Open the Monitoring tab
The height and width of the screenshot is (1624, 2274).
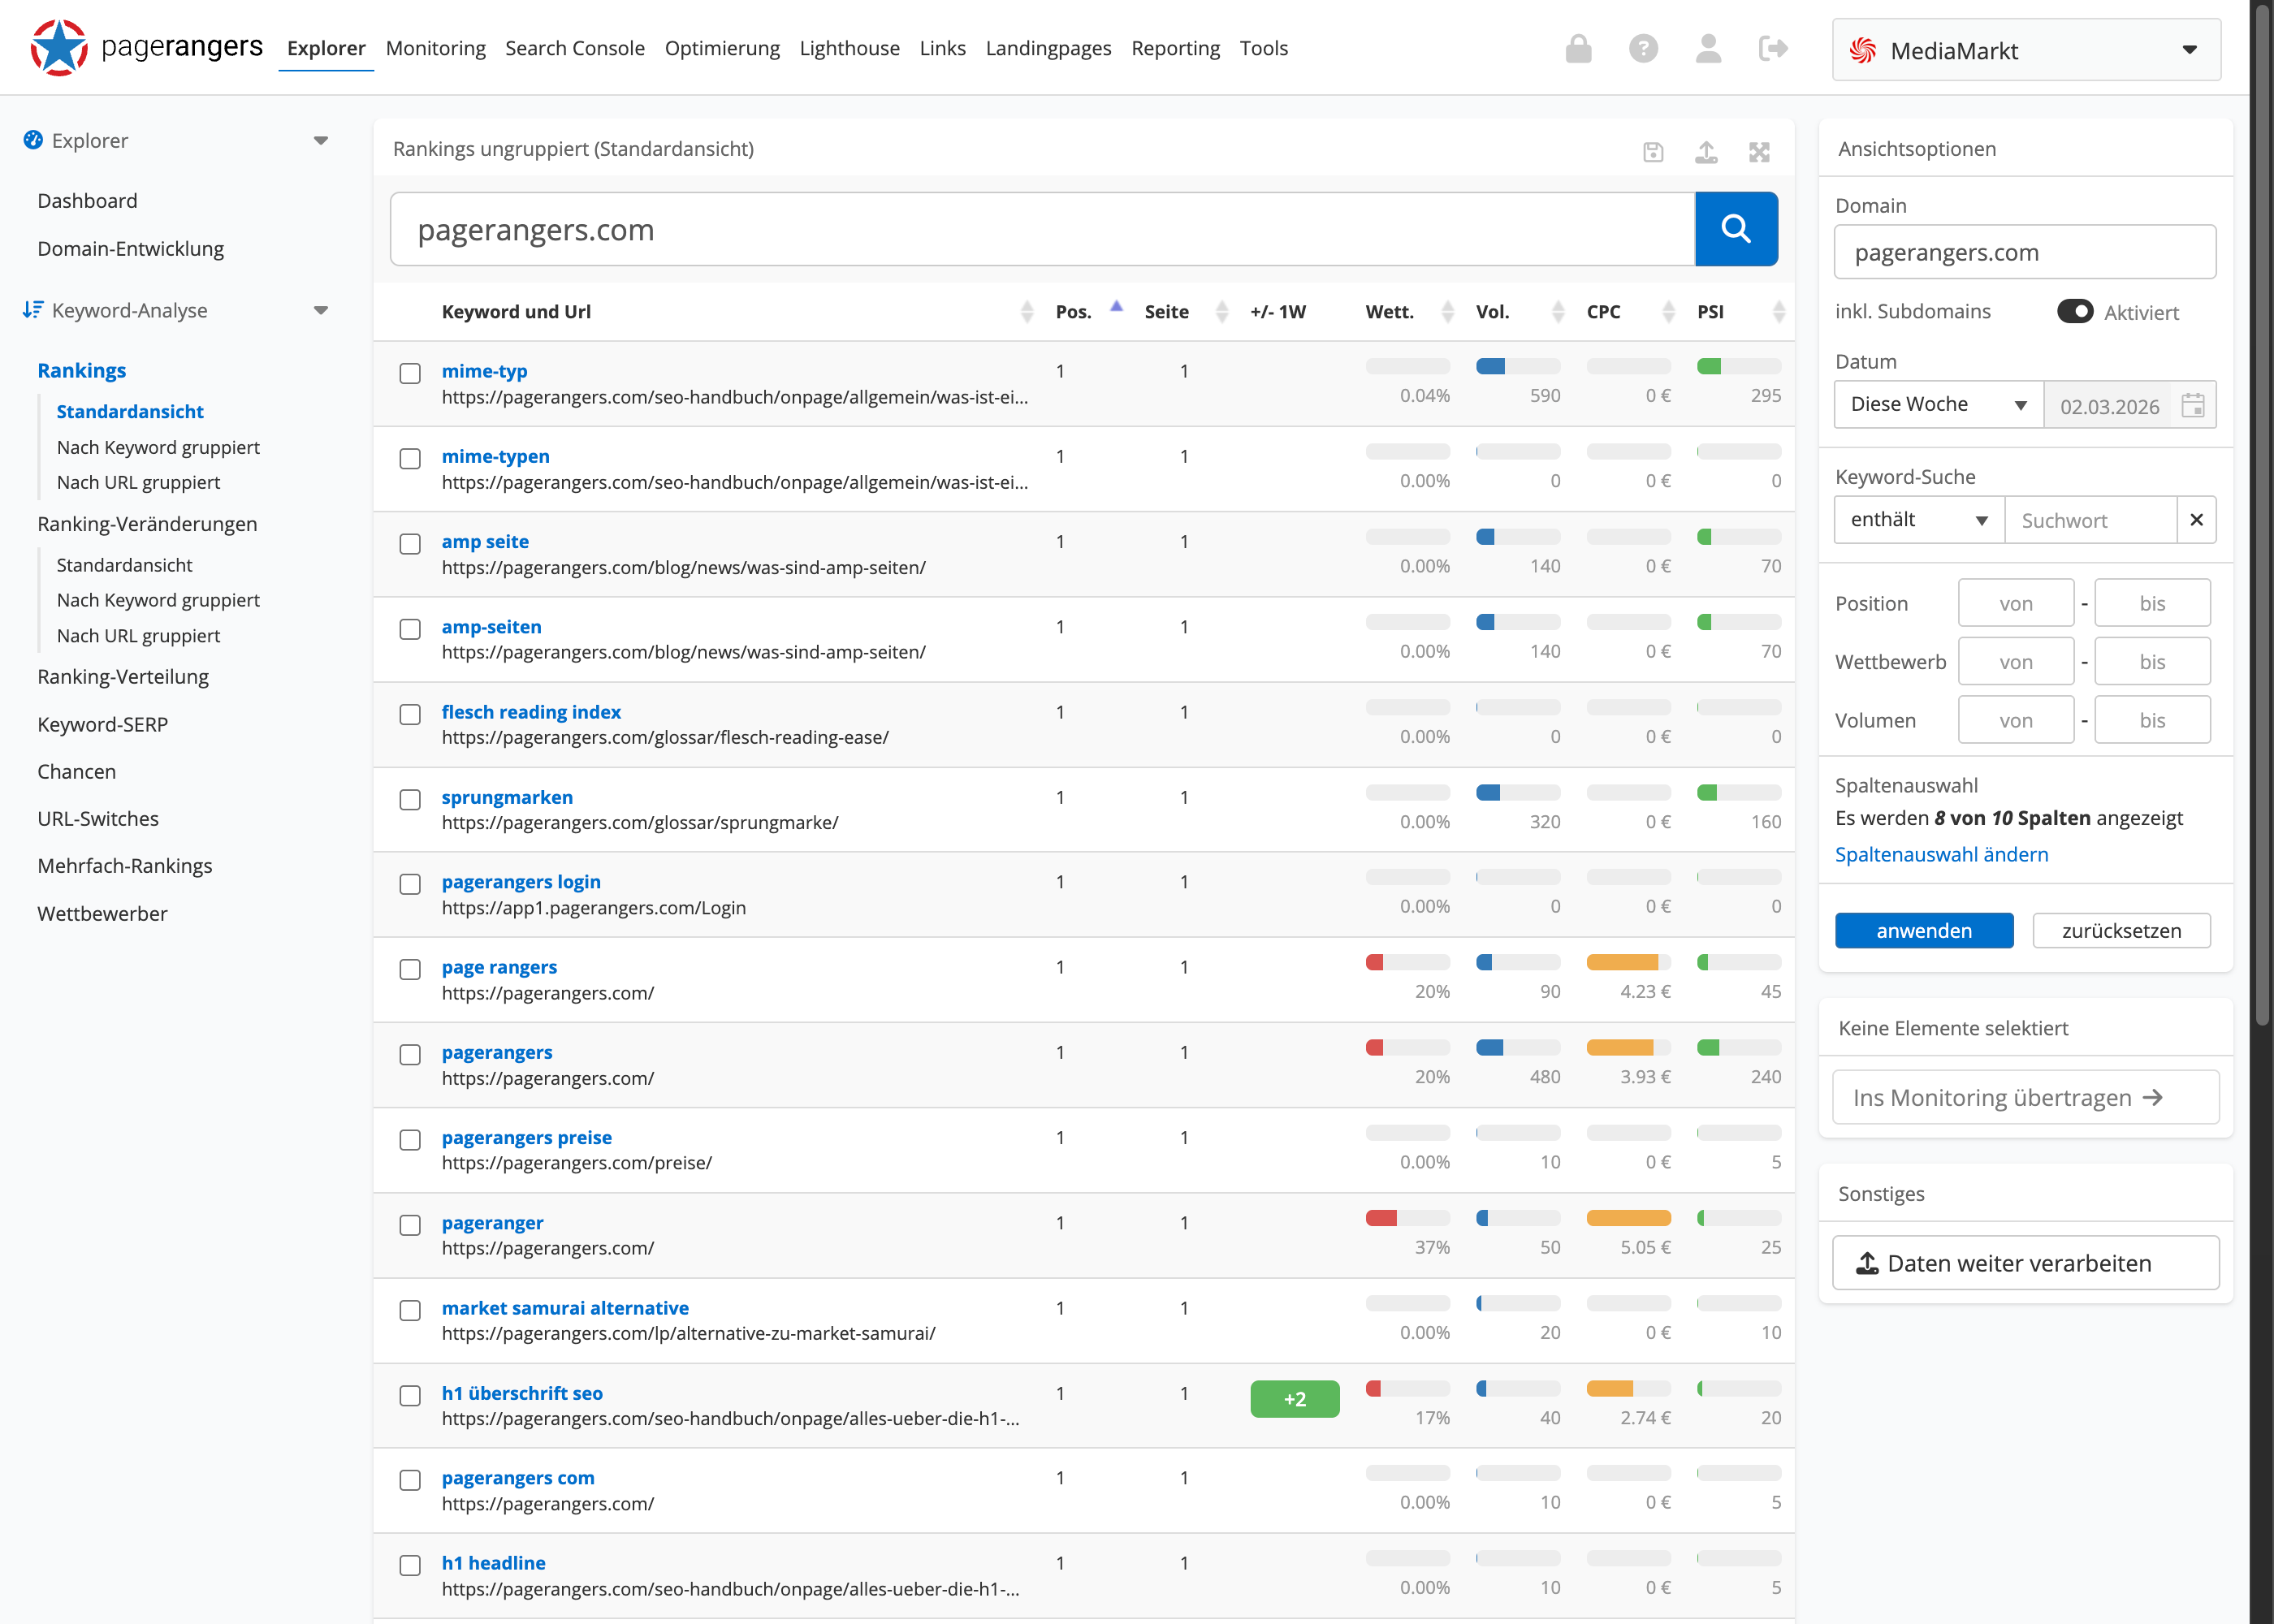[436, 48]
